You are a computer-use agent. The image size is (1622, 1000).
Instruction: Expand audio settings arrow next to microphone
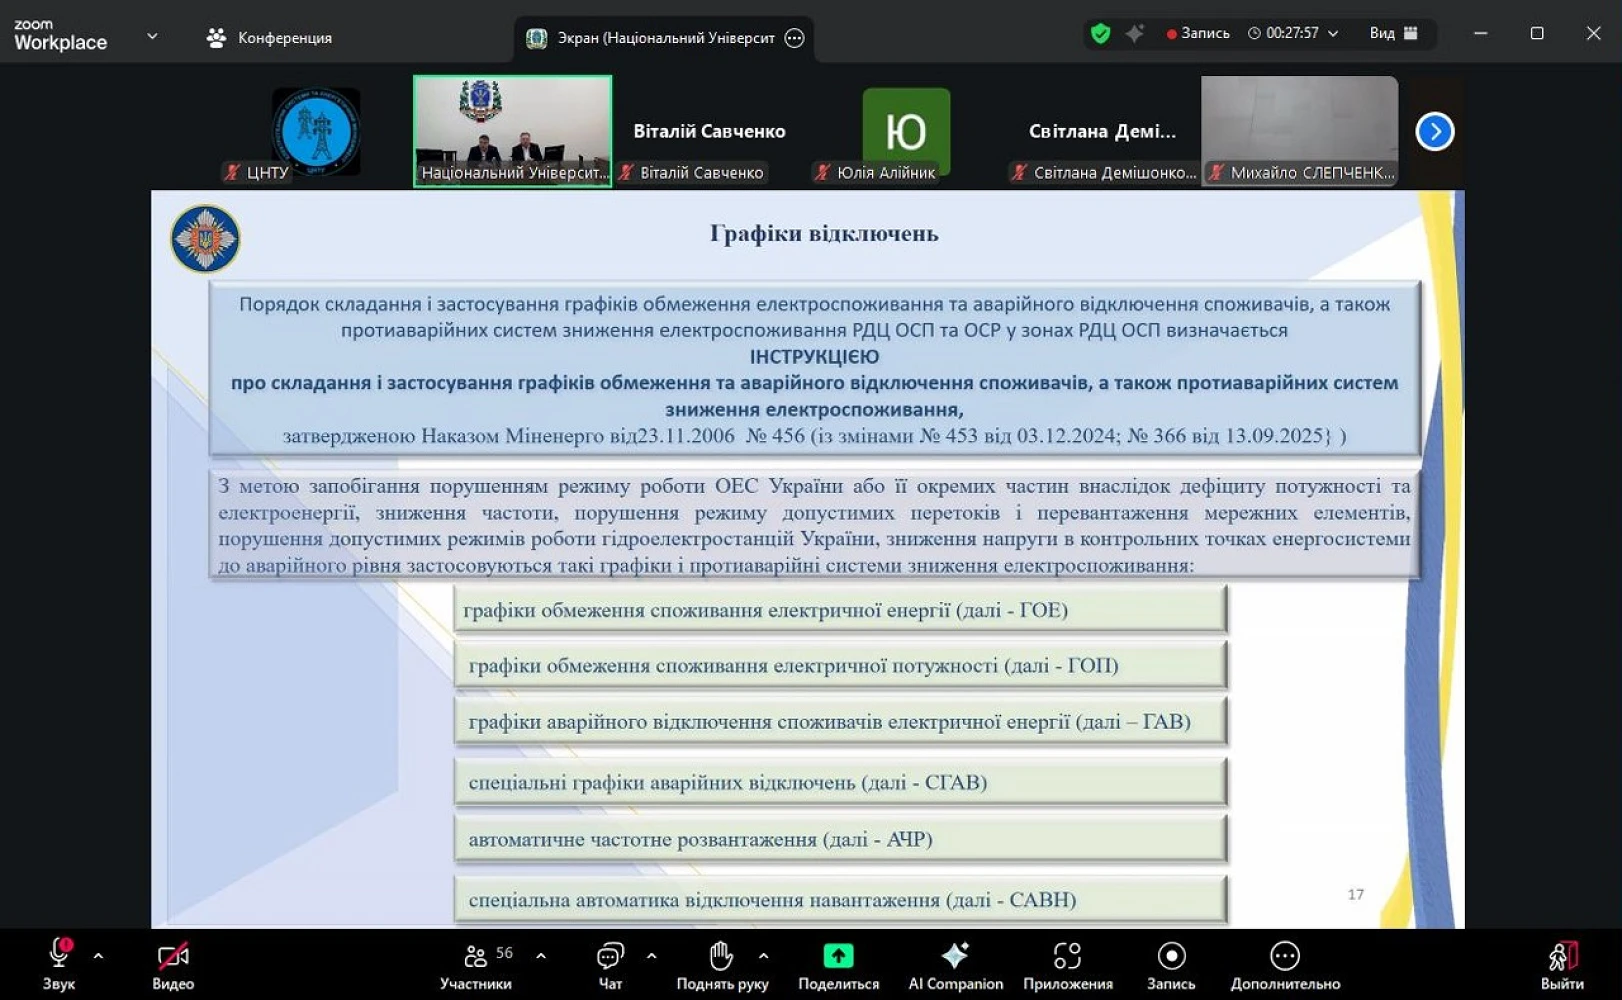tap(98, 956)
